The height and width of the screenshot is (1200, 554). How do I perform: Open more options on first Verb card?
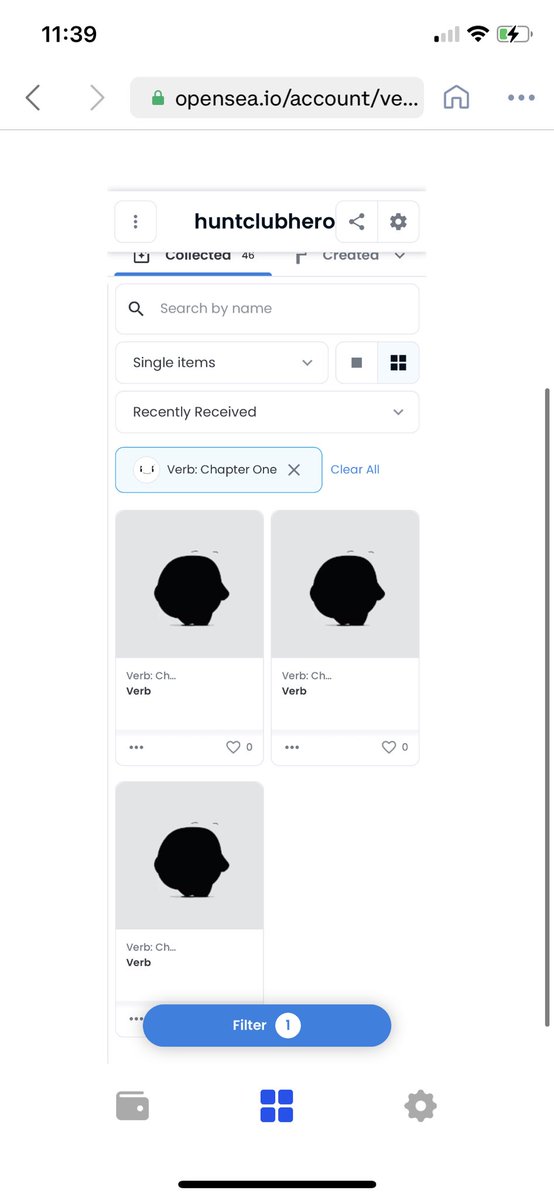tap(136, 747)
